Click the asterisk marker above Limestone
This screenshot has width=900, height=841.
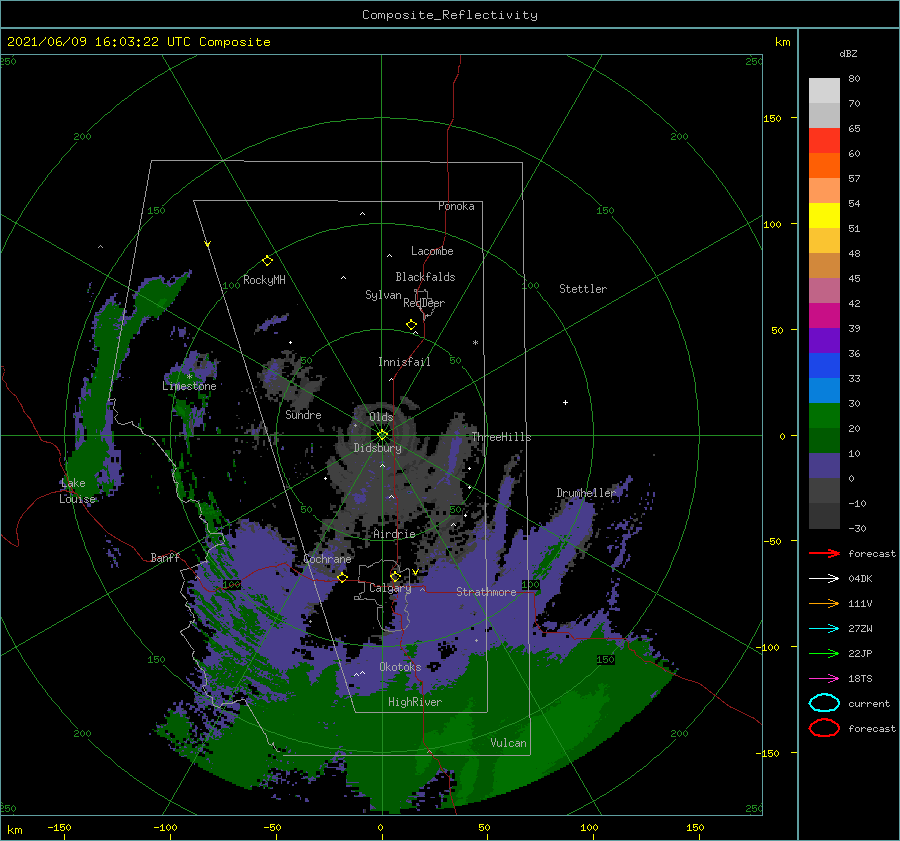coord(189,377)
